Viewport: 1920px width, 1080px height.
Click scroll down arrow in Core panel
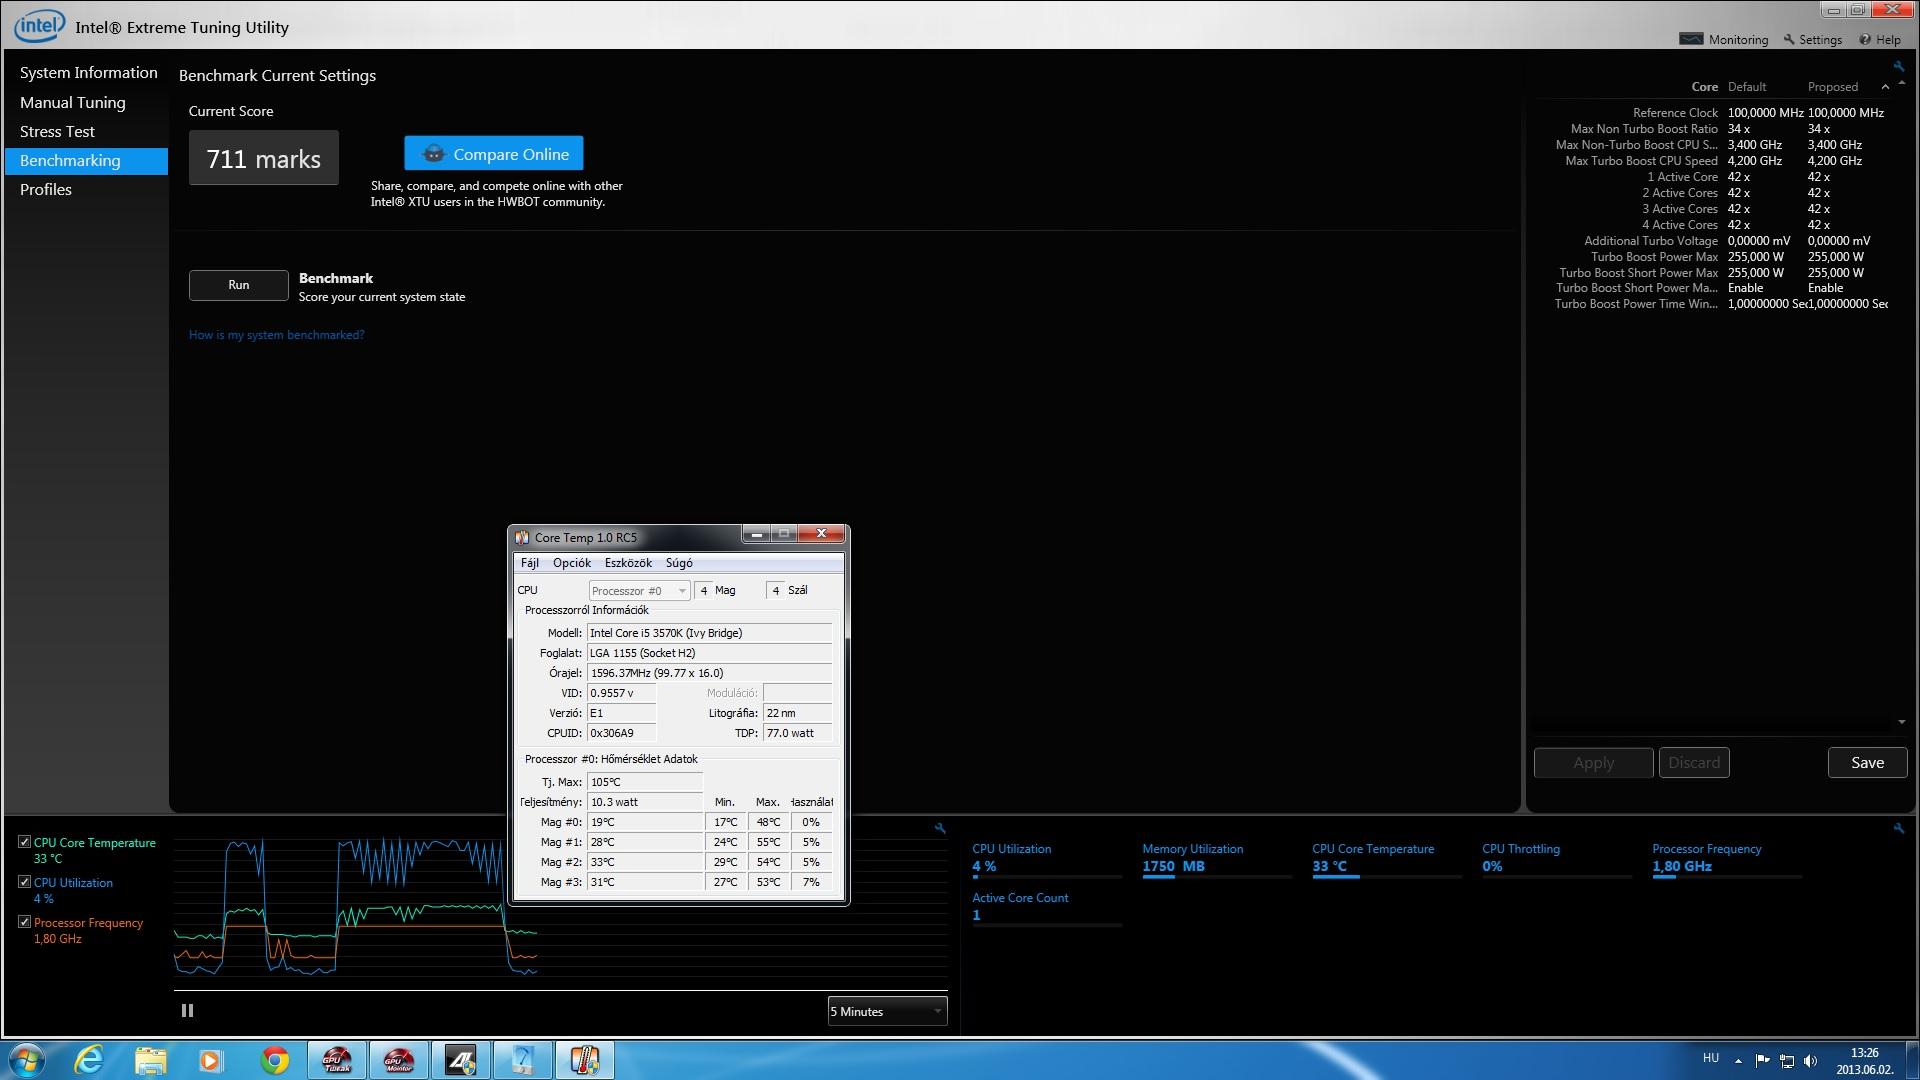point(1902,722)
